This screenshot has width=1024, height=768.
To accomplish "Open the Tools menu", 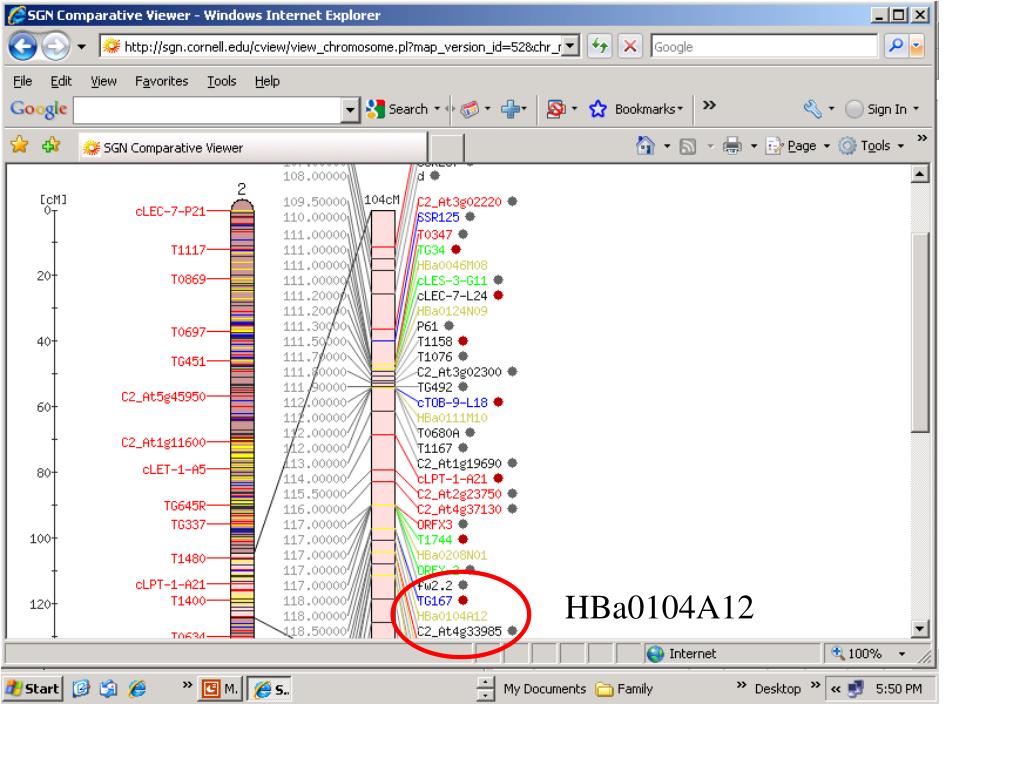I will click(x=221, y=81).
